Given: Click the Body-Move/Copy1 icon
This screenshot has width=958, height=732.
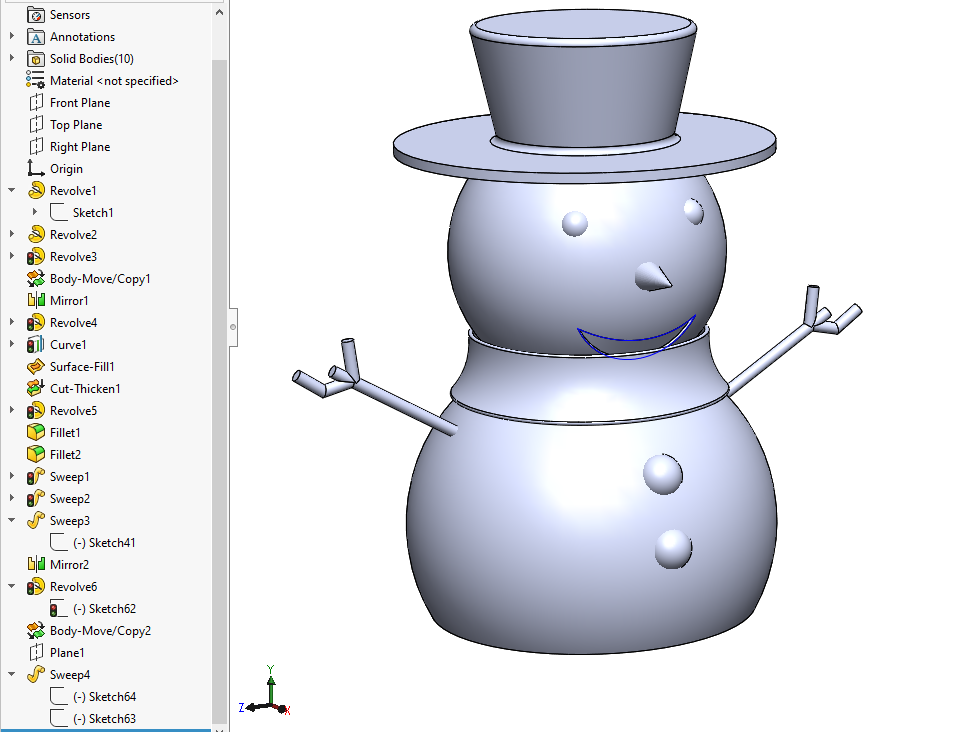Looking at the screenshot, I should 36,279.
